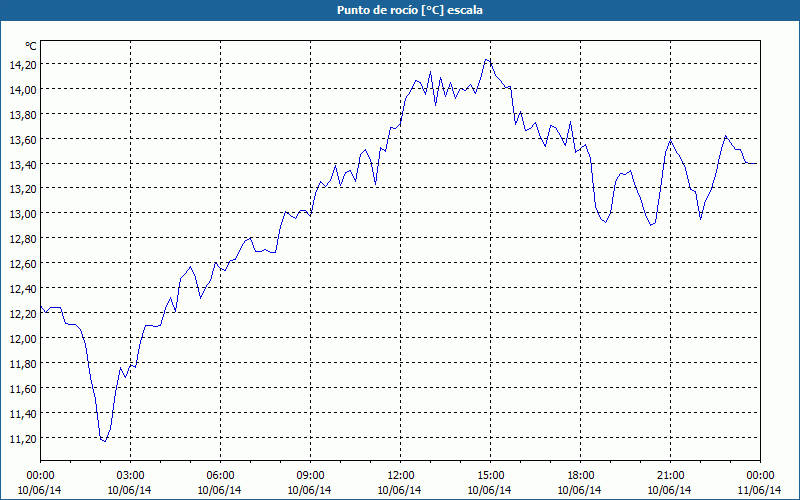Viewport: 800px width, 500px height.
Task: Select the 11,60 y-axis label
Action: (23, 389)
